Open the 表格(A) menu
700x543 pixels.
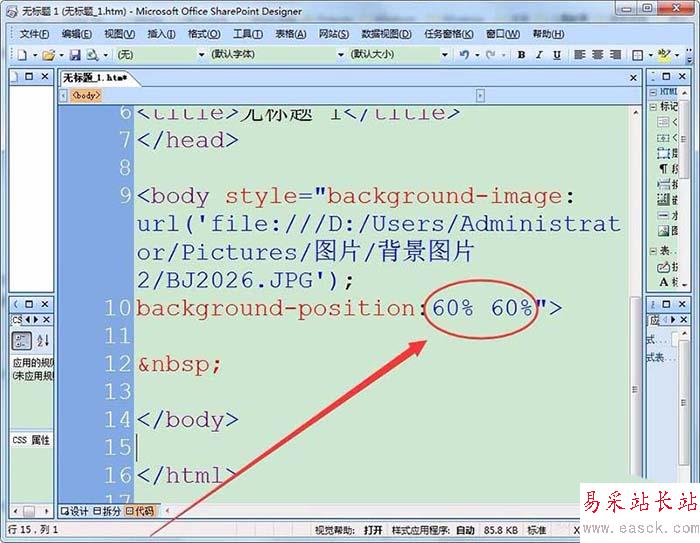point(291,34)
